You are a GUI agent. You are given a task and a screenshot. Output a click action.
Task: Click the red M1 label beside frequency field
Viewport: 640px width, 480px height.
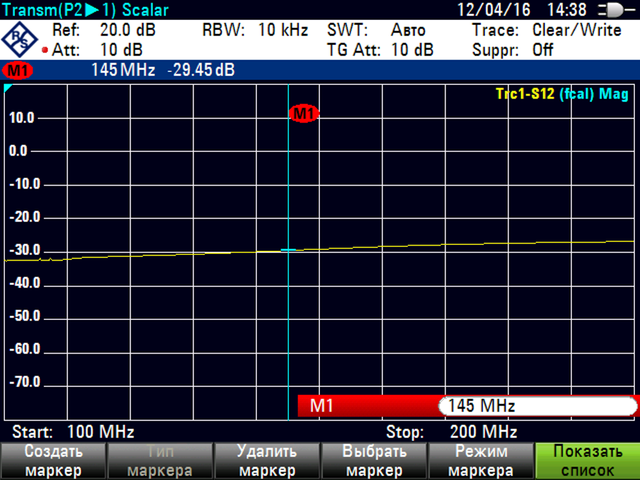(x=320, y=405)
